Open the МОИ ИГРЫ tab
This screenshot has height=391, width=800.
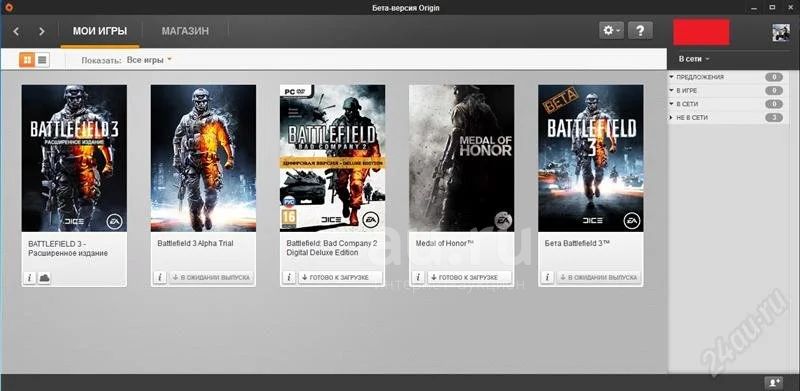pos(100,31)
